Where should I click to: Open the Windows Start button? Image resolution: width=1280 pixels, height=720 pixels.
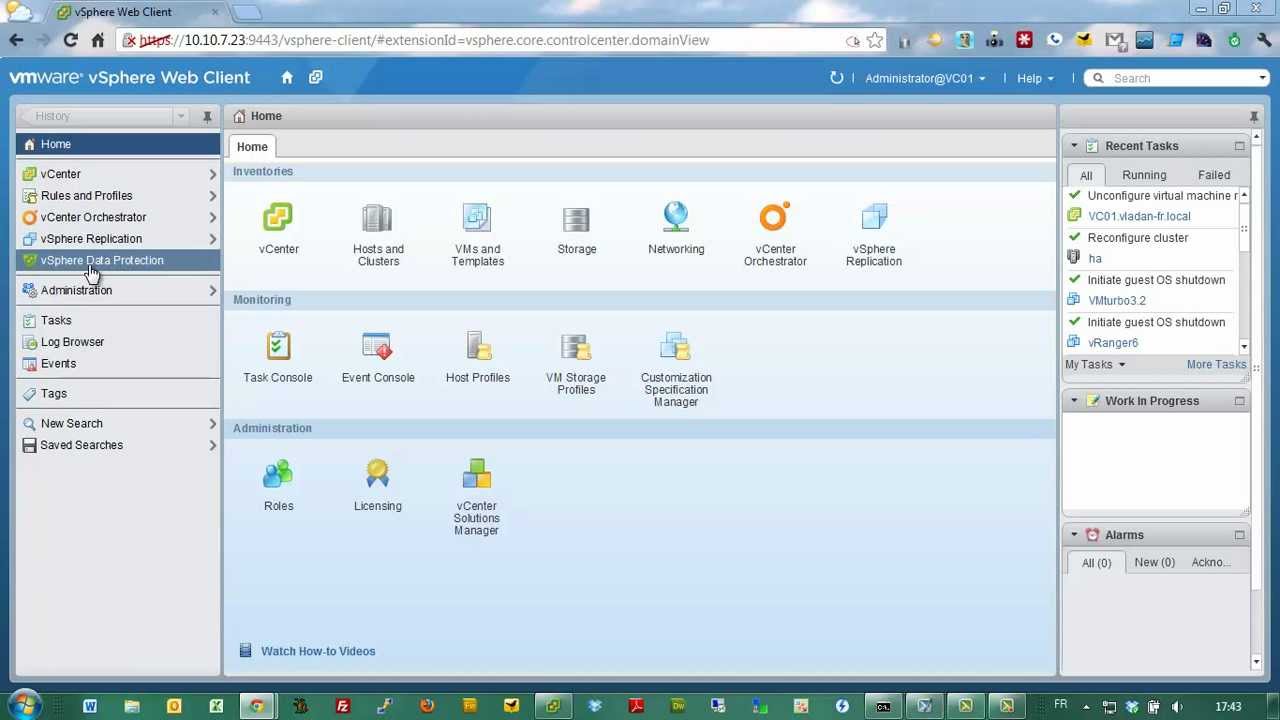click(x=23, y=705)
